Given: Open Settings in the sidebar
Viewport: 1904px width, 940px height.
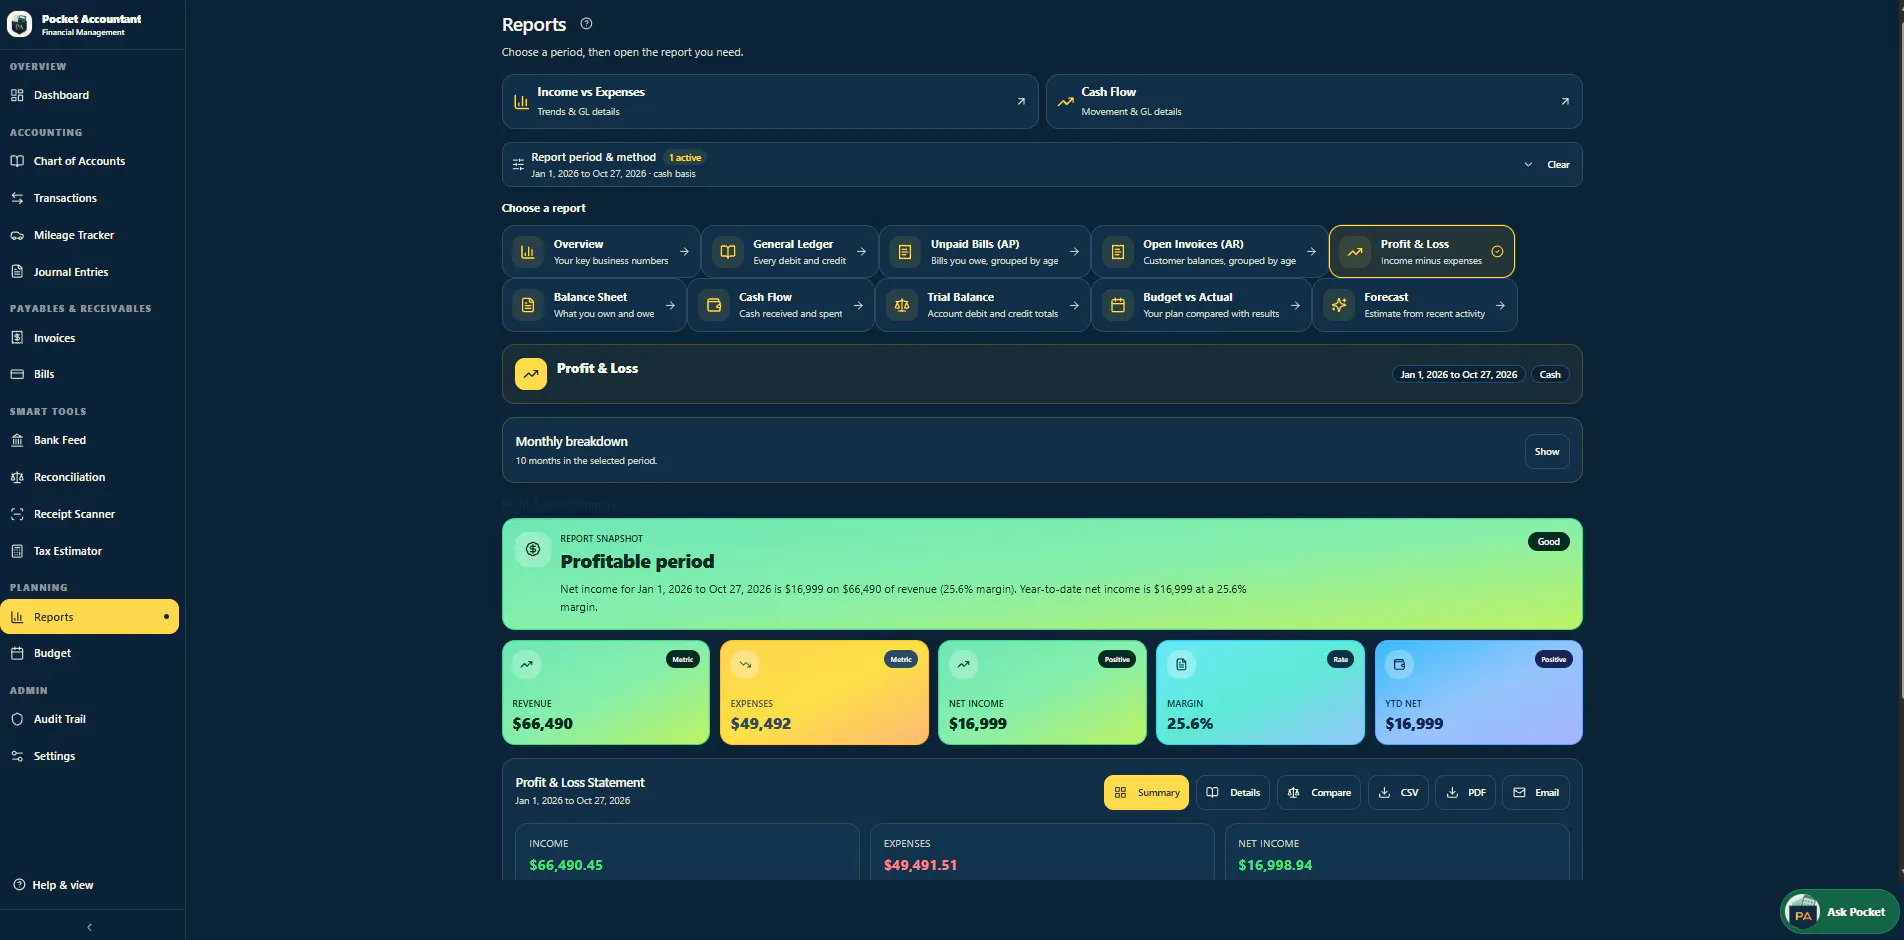Looking at the screenshot, I should (90, 756).
